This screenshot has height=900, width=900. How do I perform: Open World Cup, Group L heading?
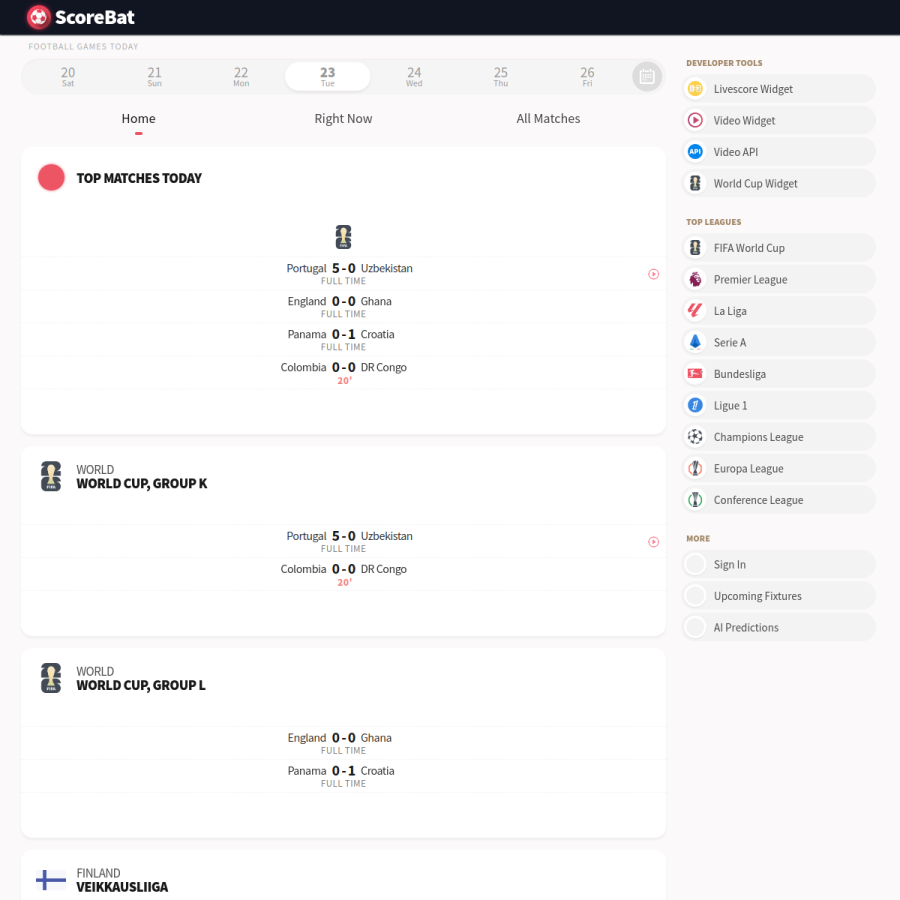click(141, 686)
